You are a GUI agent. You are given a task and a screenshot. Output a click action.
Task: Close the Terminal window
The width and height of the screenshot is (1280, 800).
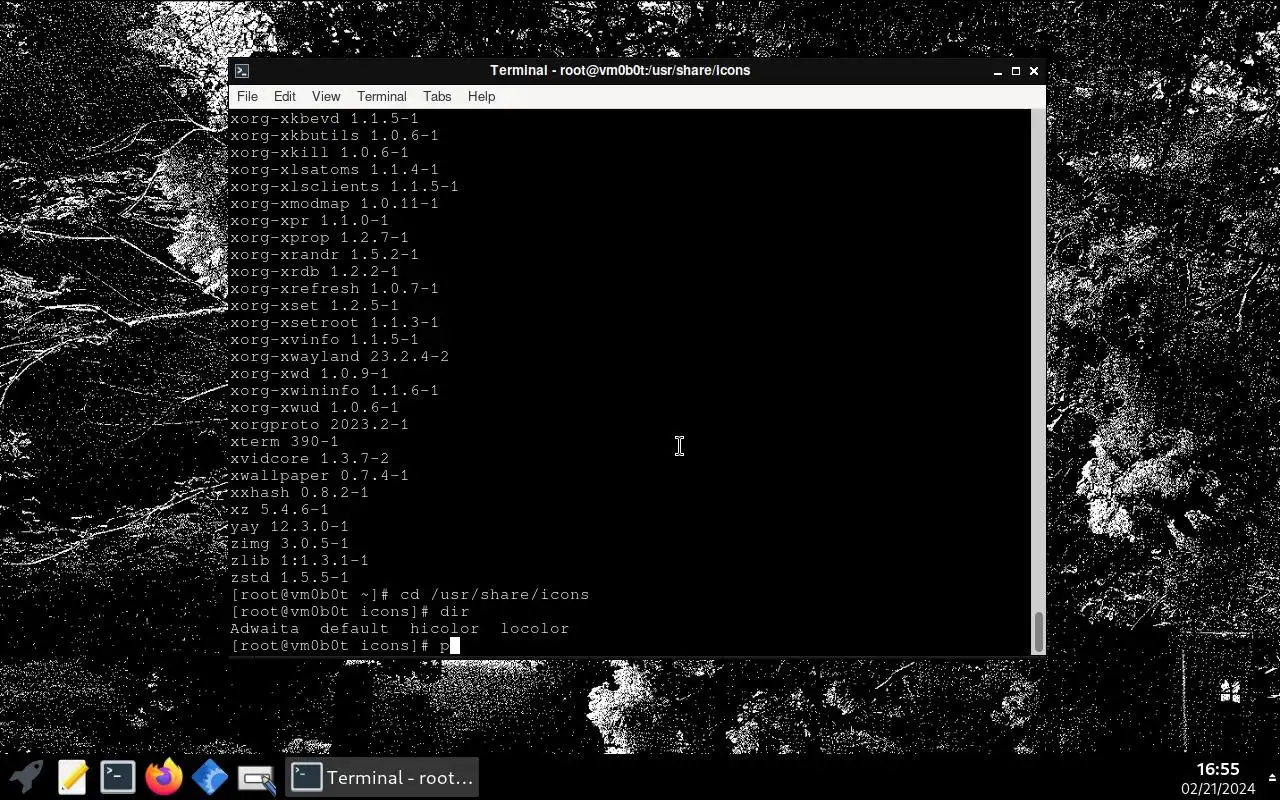(x=1033, y=71)
